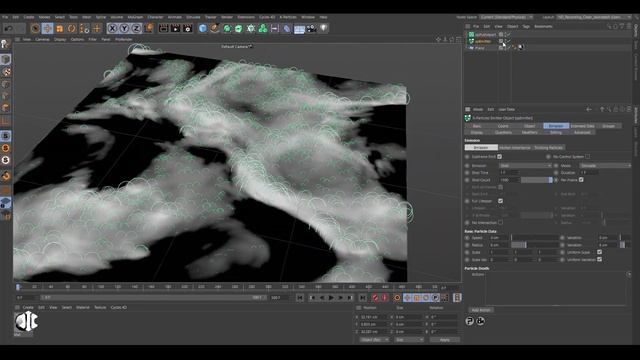Toggle the Subframe Emit checkbox
The image size is (640, 360).
pos(500,157)
